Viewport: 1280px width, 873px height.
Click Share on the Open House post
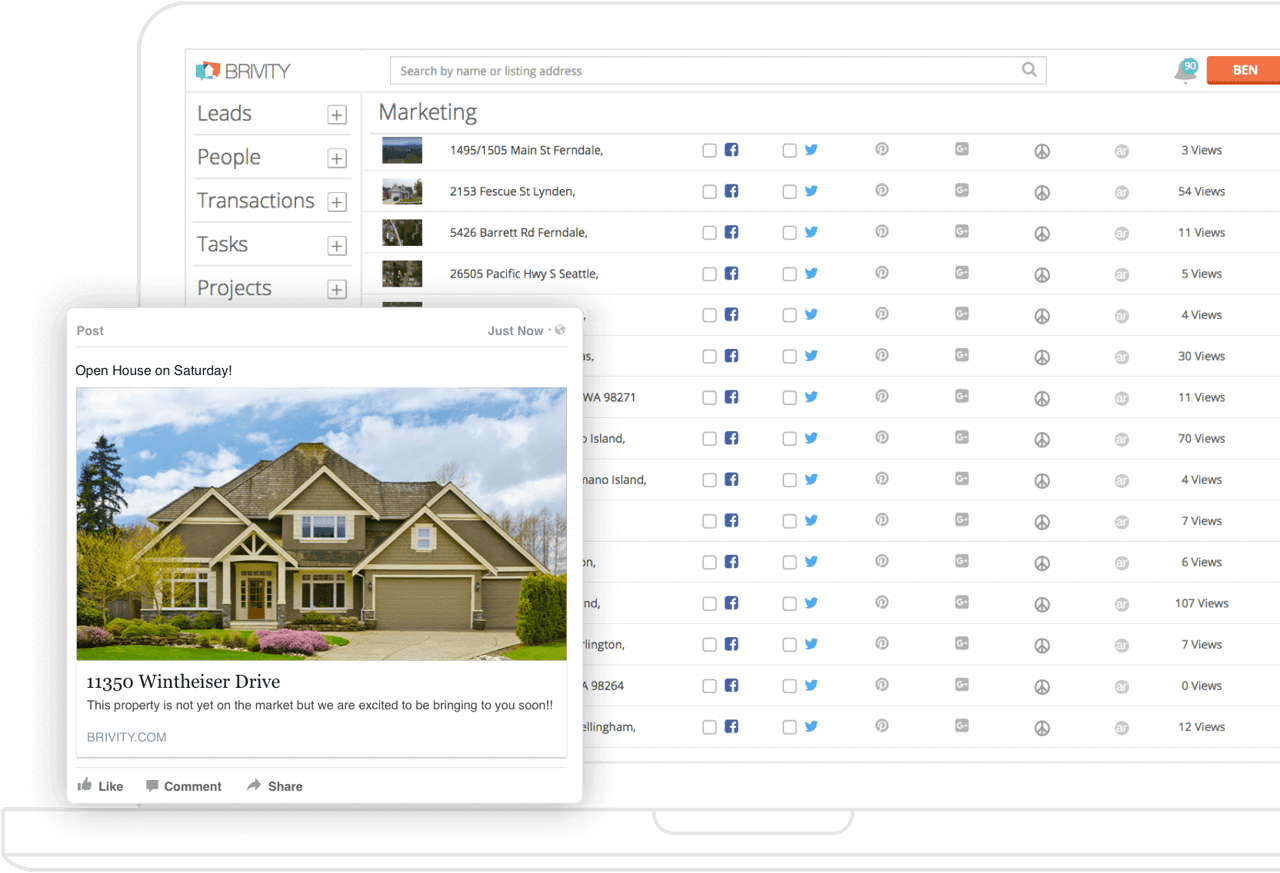[275, 786]
